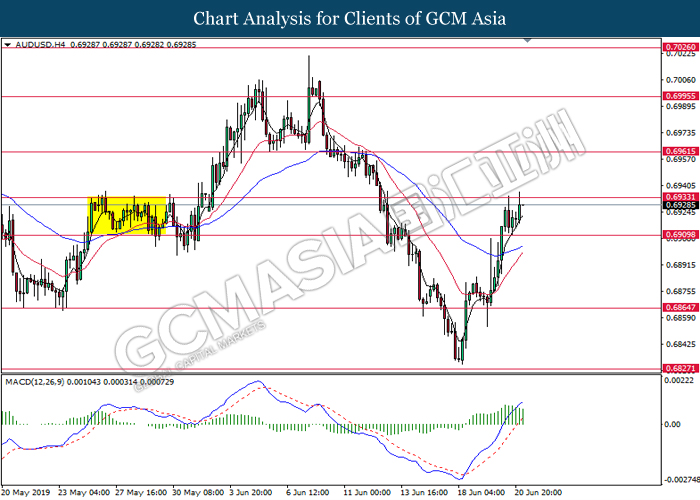Click the current price tag 0.69285
Viewport: 700px width, 500px height.
(680, 205)
